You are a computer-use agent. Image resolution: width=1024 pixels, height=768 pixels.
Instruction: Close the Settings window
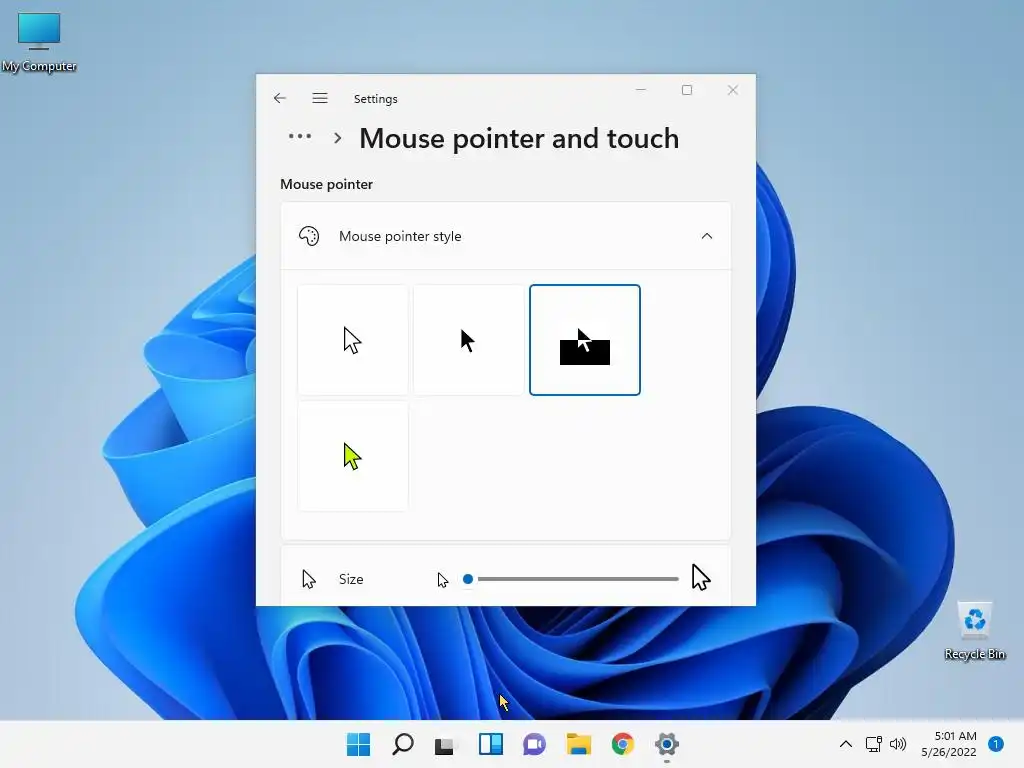click(733, 90)
